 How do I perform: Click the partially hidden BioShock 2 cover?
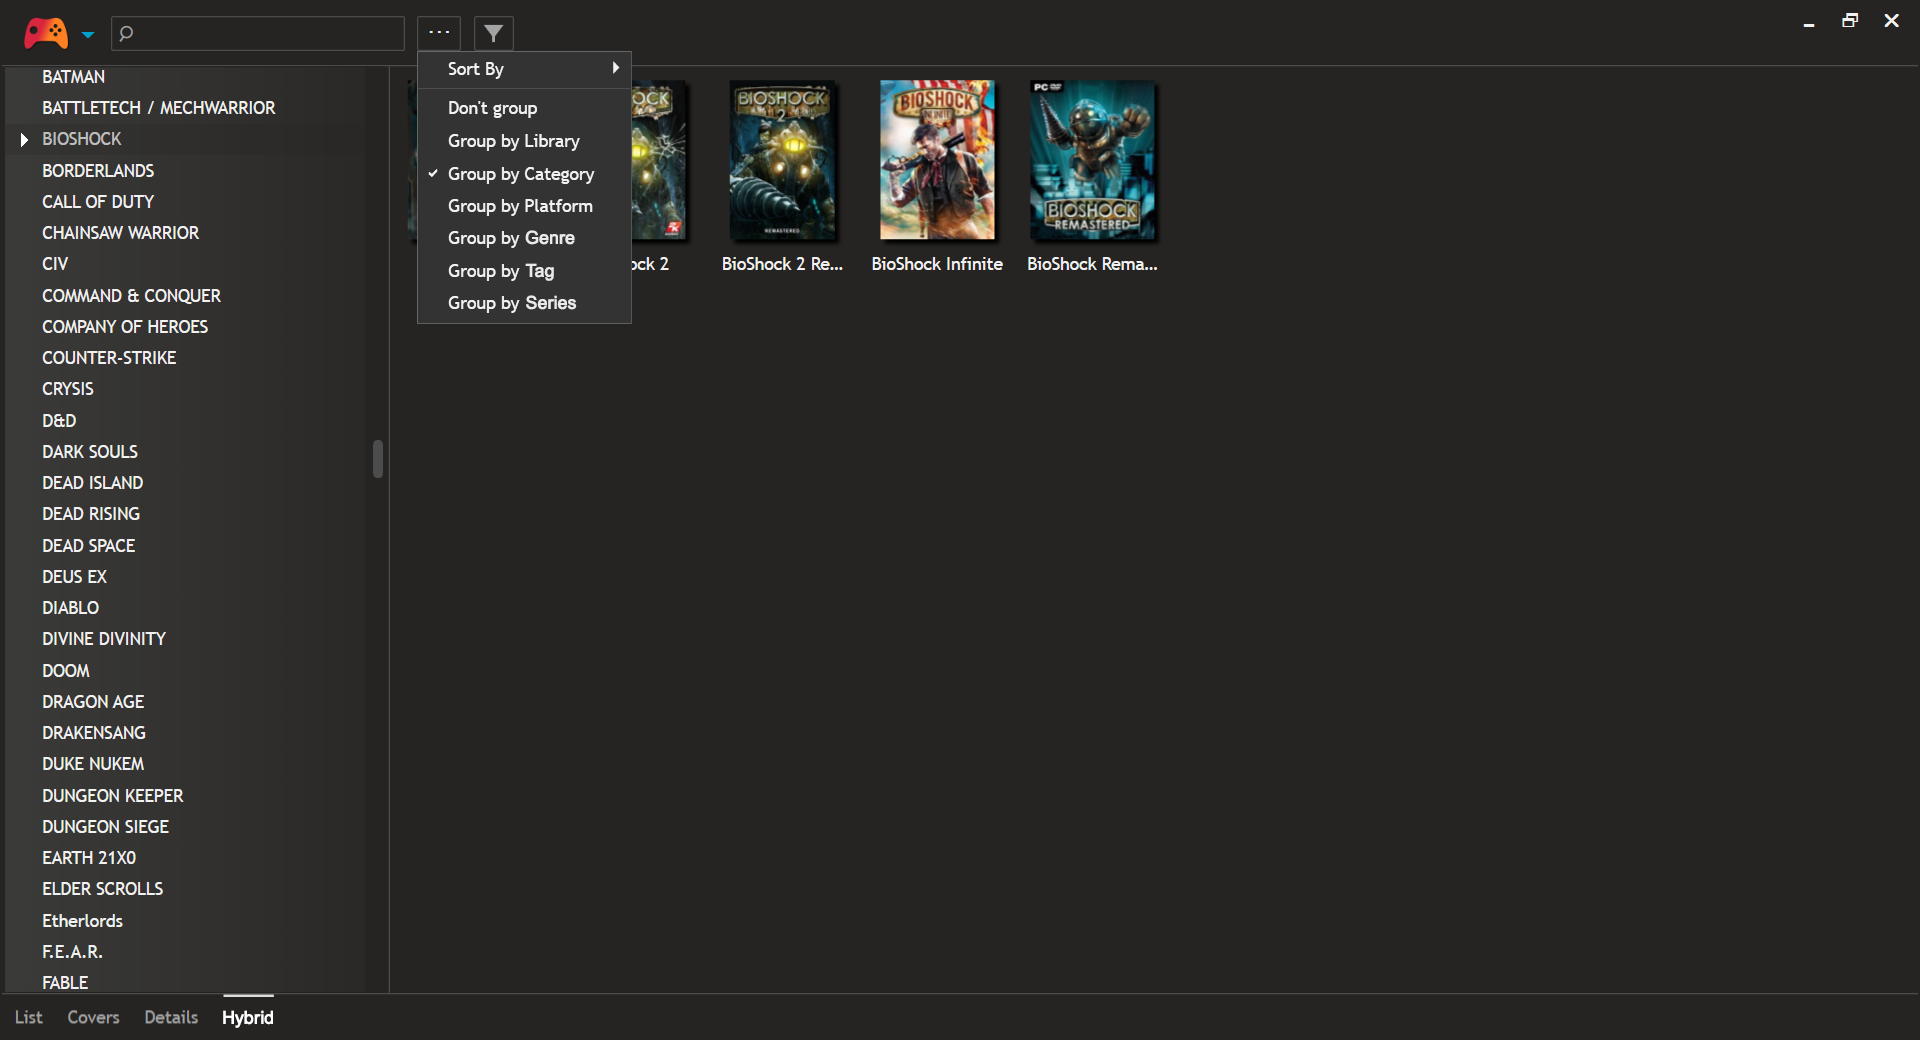659,161
